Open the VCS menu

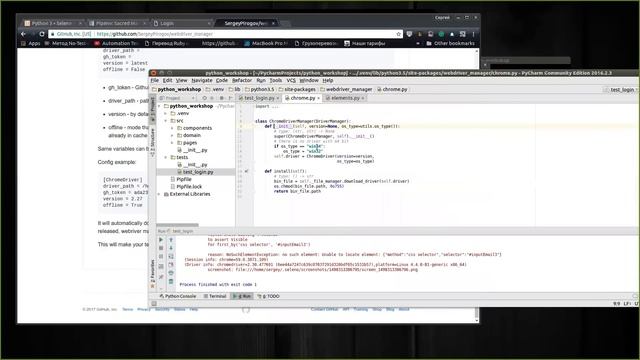[x=291, y=80]
